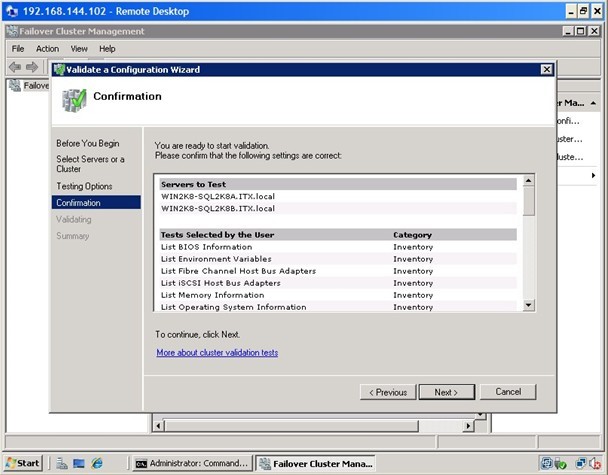Select the Confirmation wizard step

point(96,202)
